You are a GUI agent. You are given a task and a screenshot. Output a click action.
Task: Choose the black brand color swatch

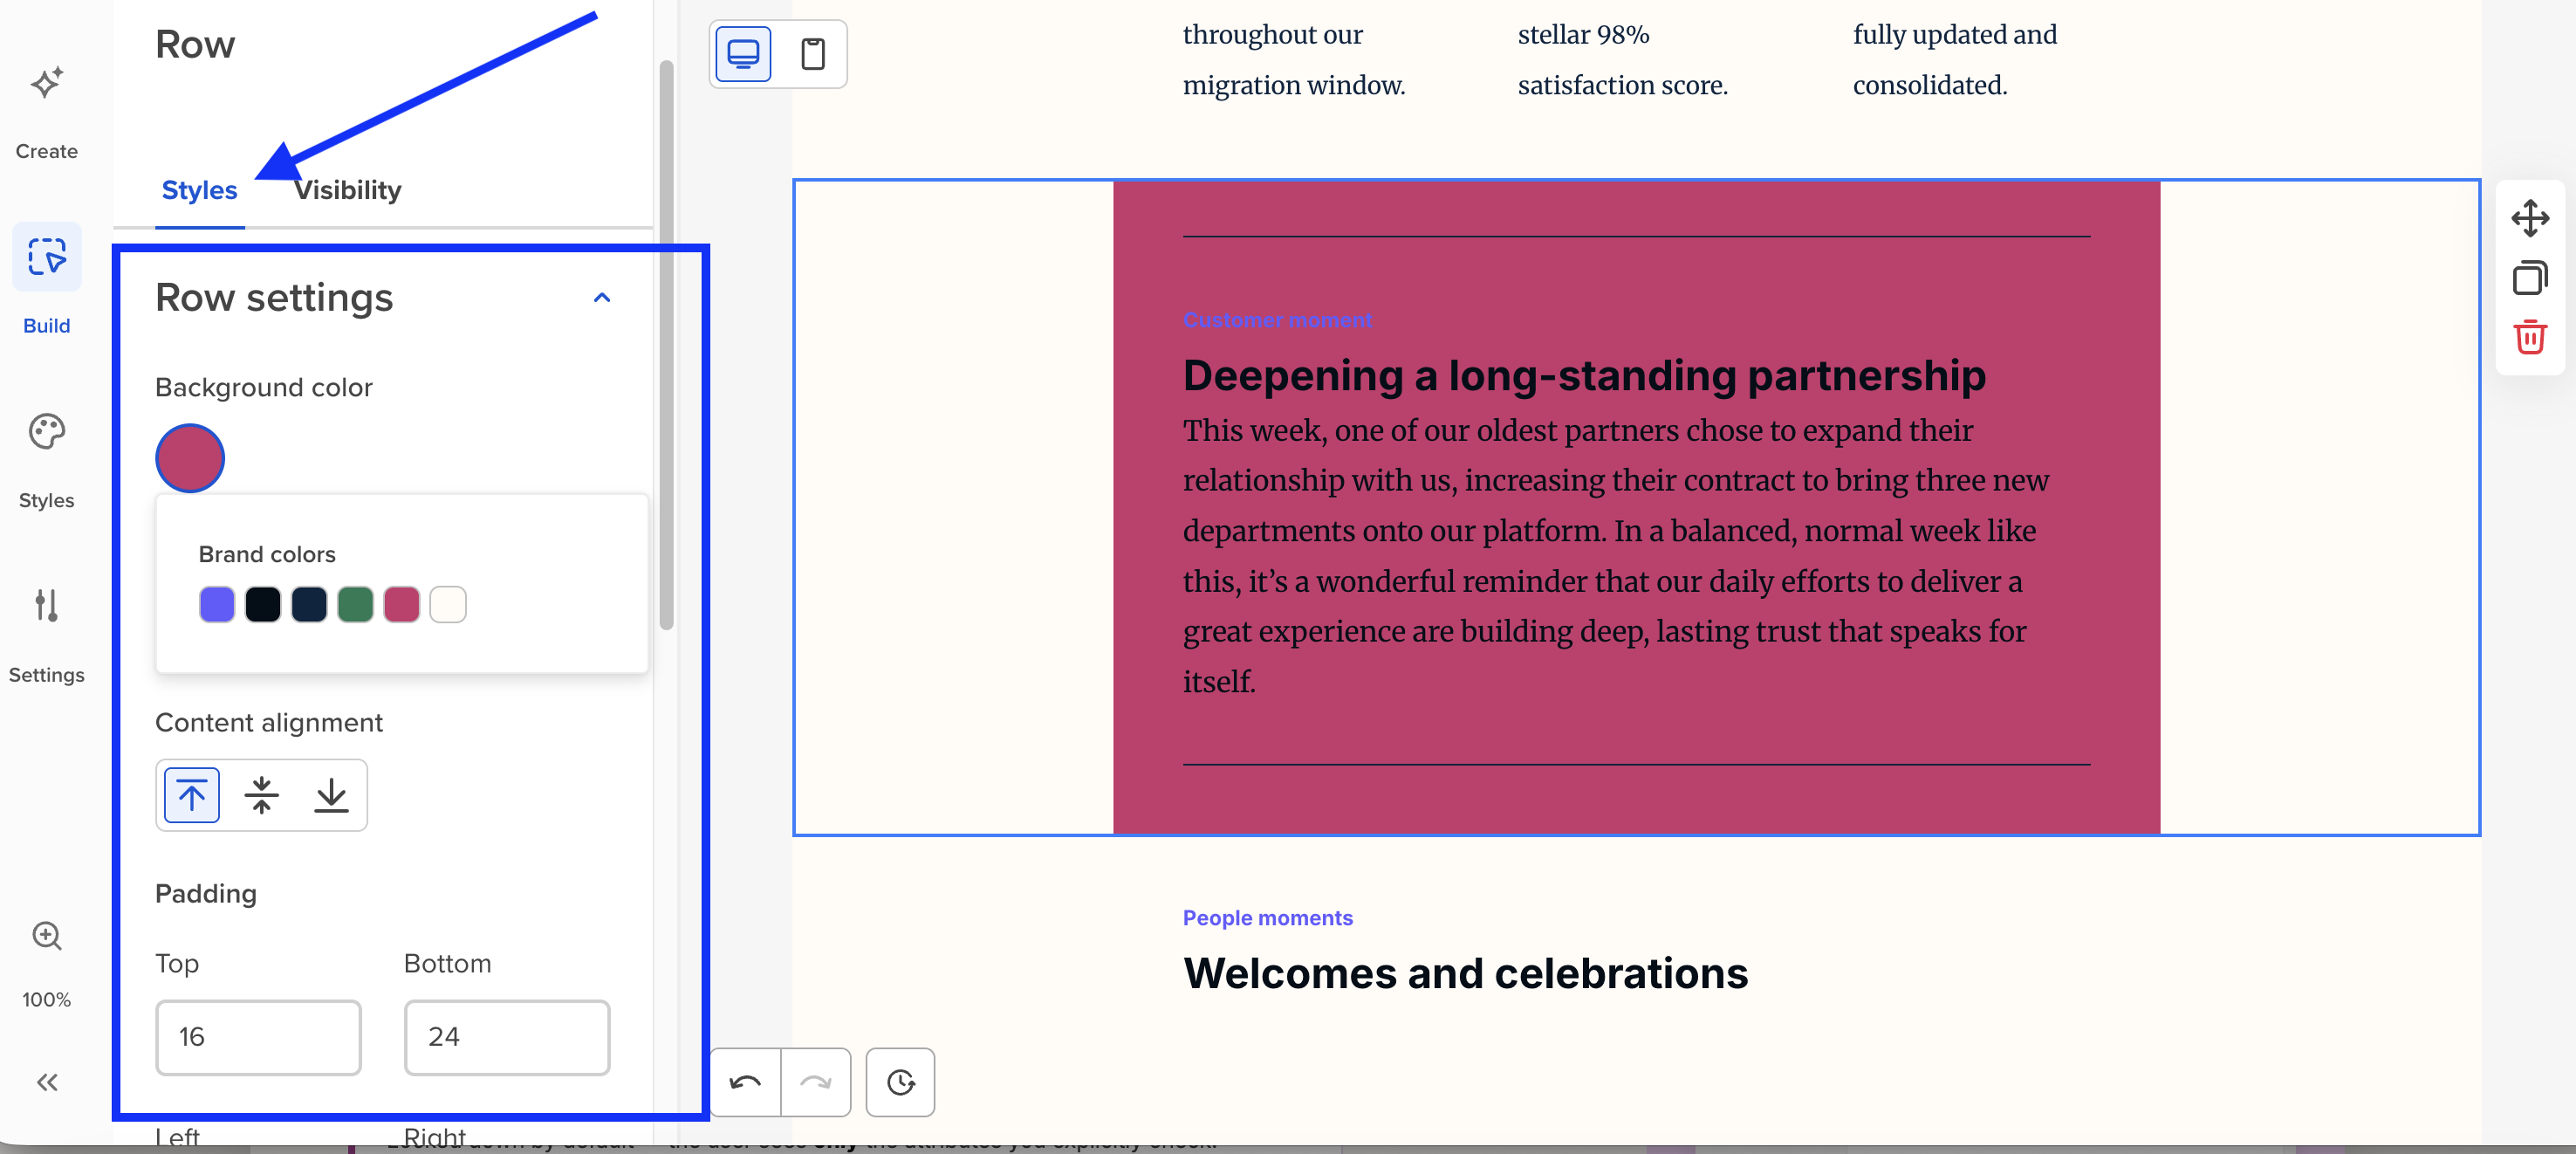point(263,605)
